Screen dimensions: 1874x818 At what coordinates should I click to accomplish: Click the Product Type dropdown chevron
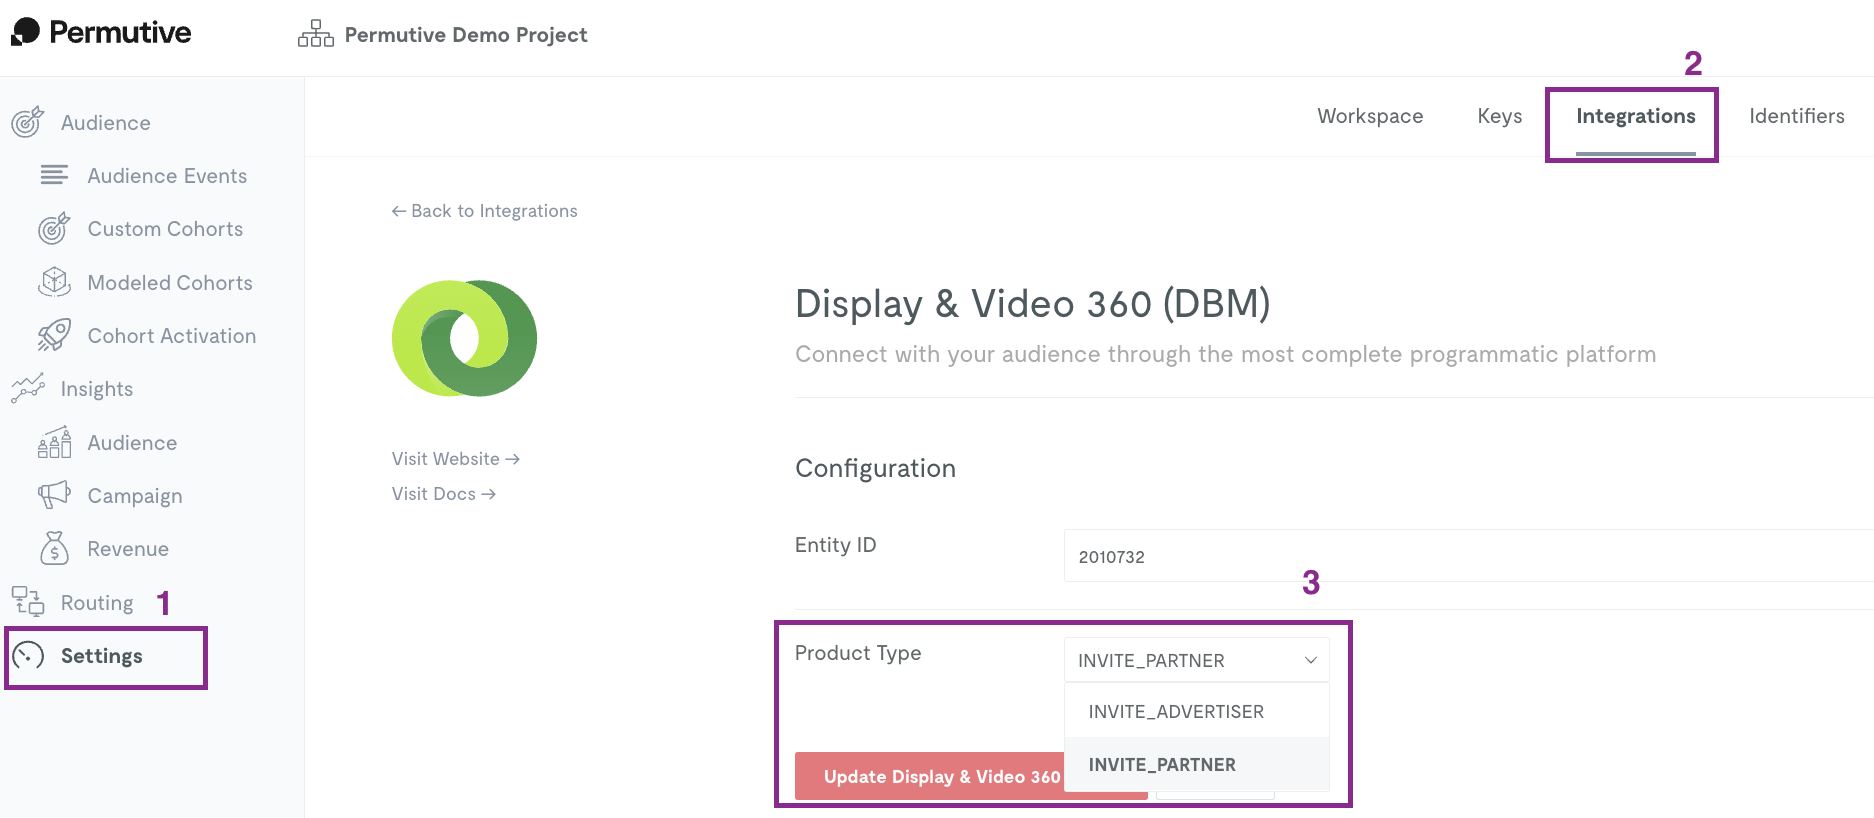tap(1310, 660)
